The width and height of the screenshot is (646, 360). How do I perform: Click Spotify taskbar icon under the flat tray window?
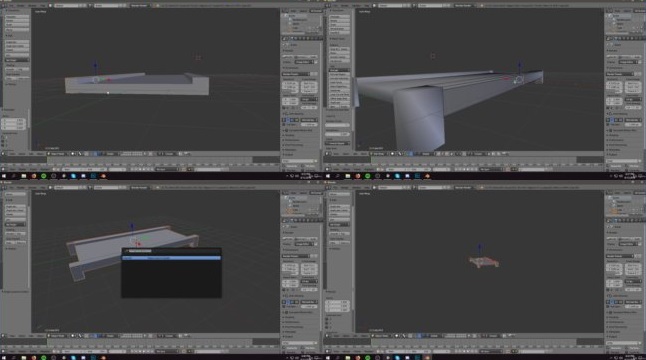tap(44, 176)
